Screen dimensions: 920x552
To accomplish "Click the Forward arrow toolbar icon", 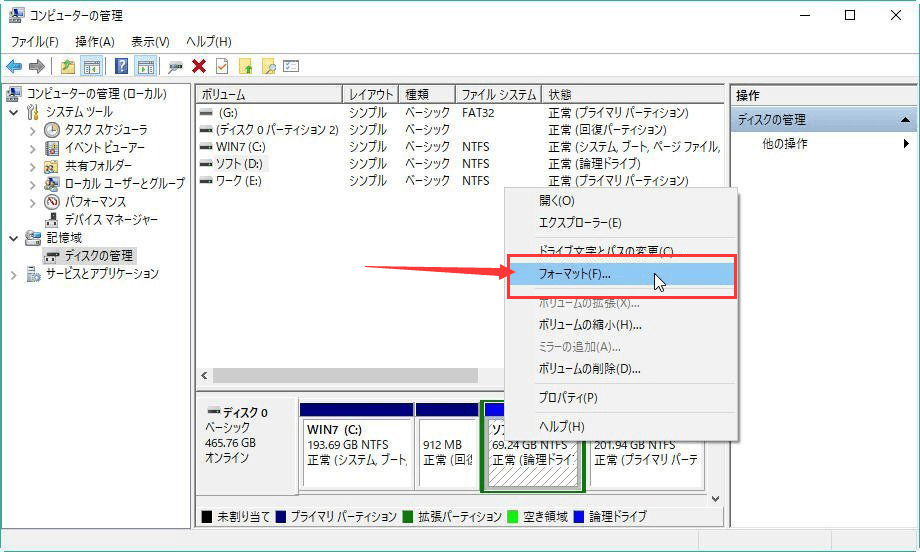I will 37,66.
